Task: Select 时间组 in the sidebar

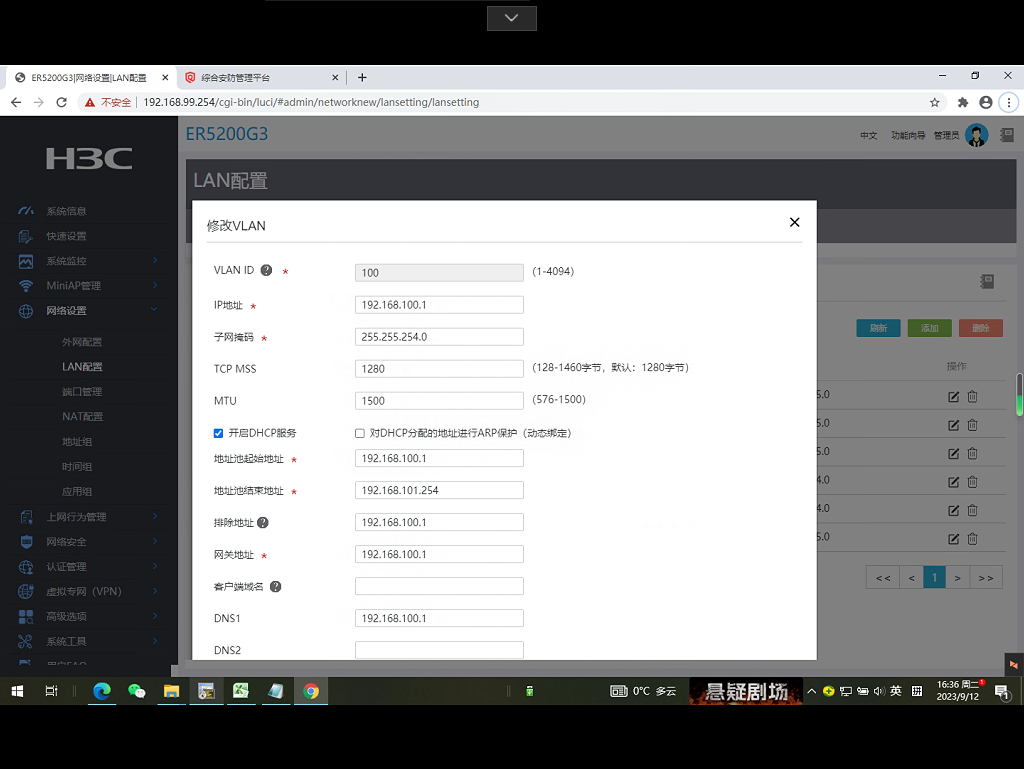Action: click(x=77, y=467)
